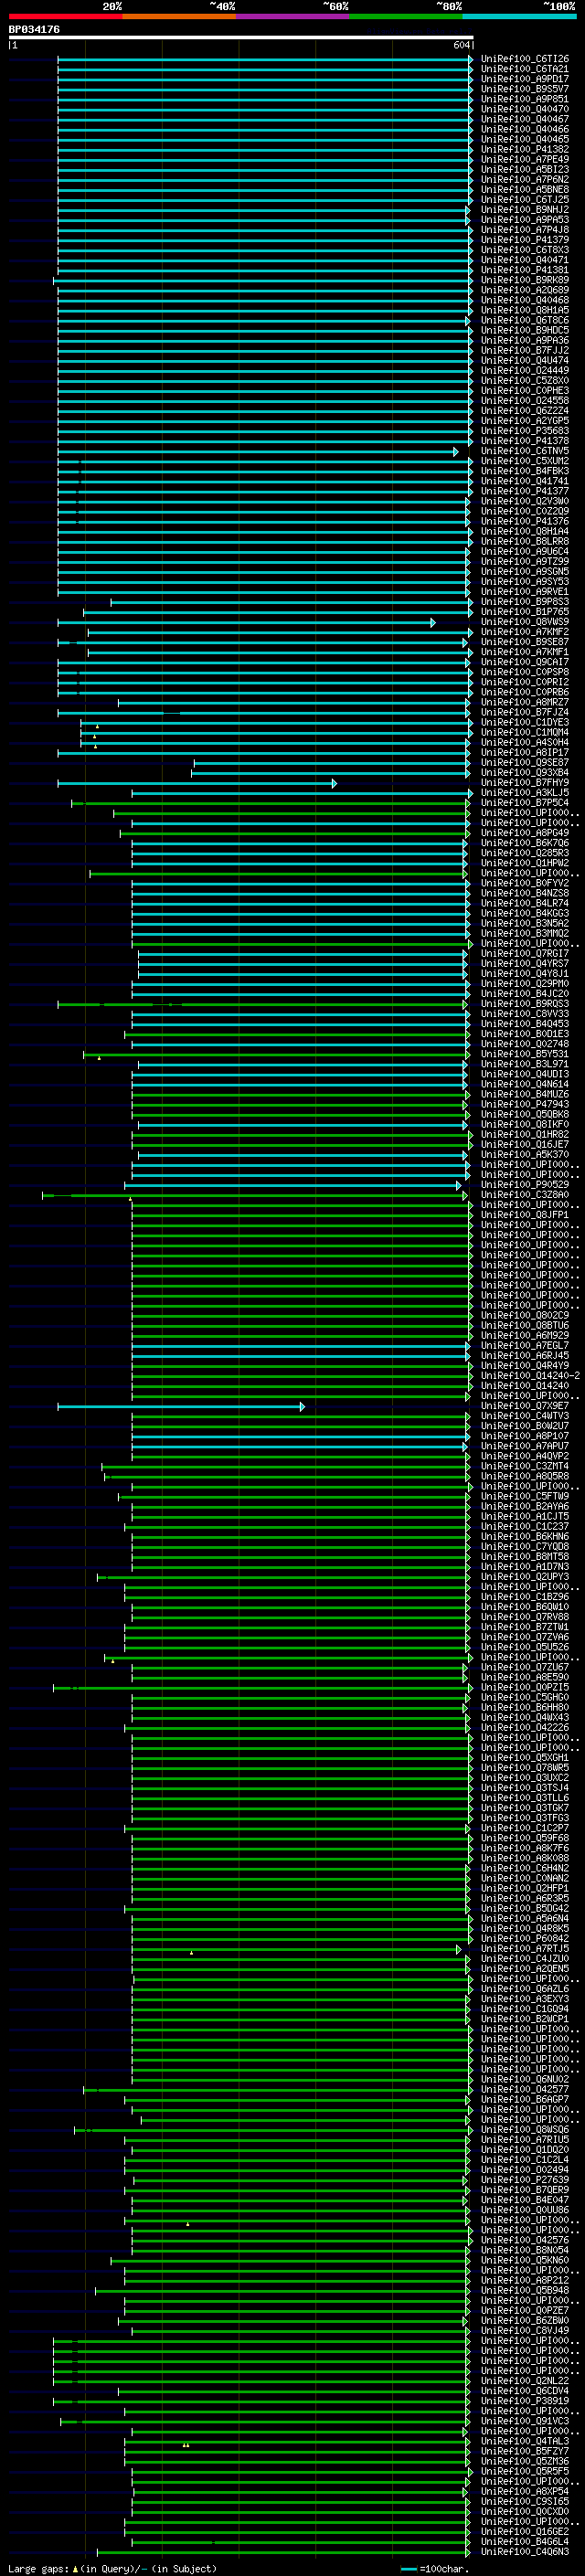Image resolution: width=585 pixels, height=2576 pixels.
Task: Click the arrowhead of the UniRef100_B7FHY9 alignment
Action: tap(334, 783)
